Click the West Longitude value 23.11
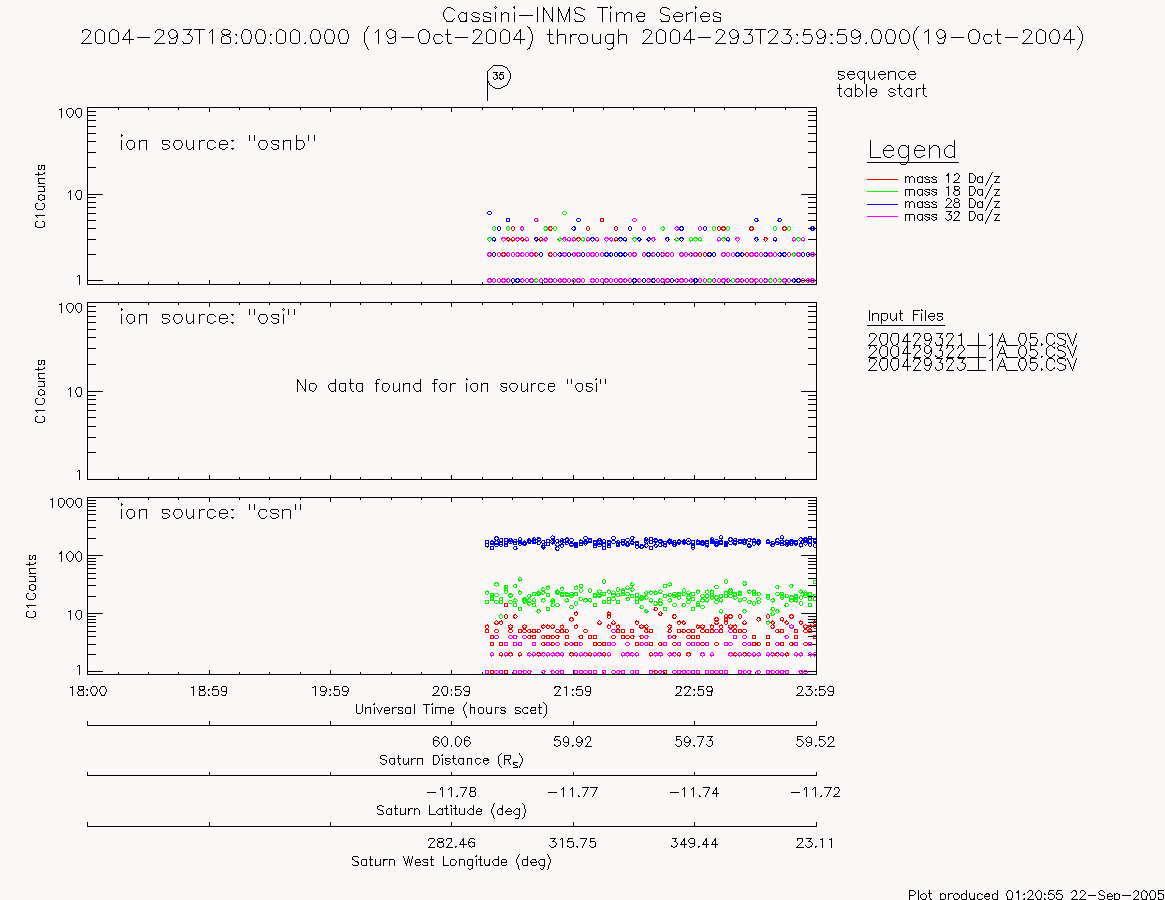Image resolution: width=1165 pixels, height=900 pixels. [x=815, y=843]
